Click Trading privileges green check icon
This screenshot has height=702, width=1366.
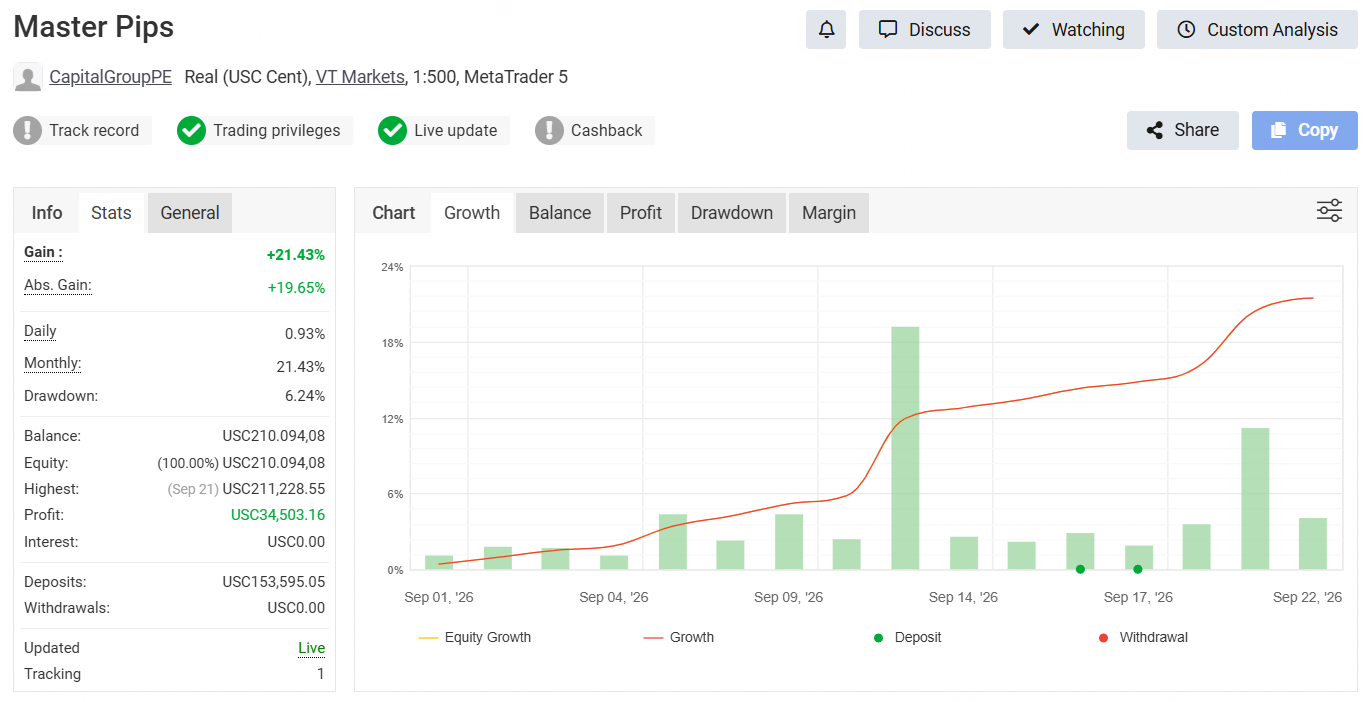coord(191,130)
